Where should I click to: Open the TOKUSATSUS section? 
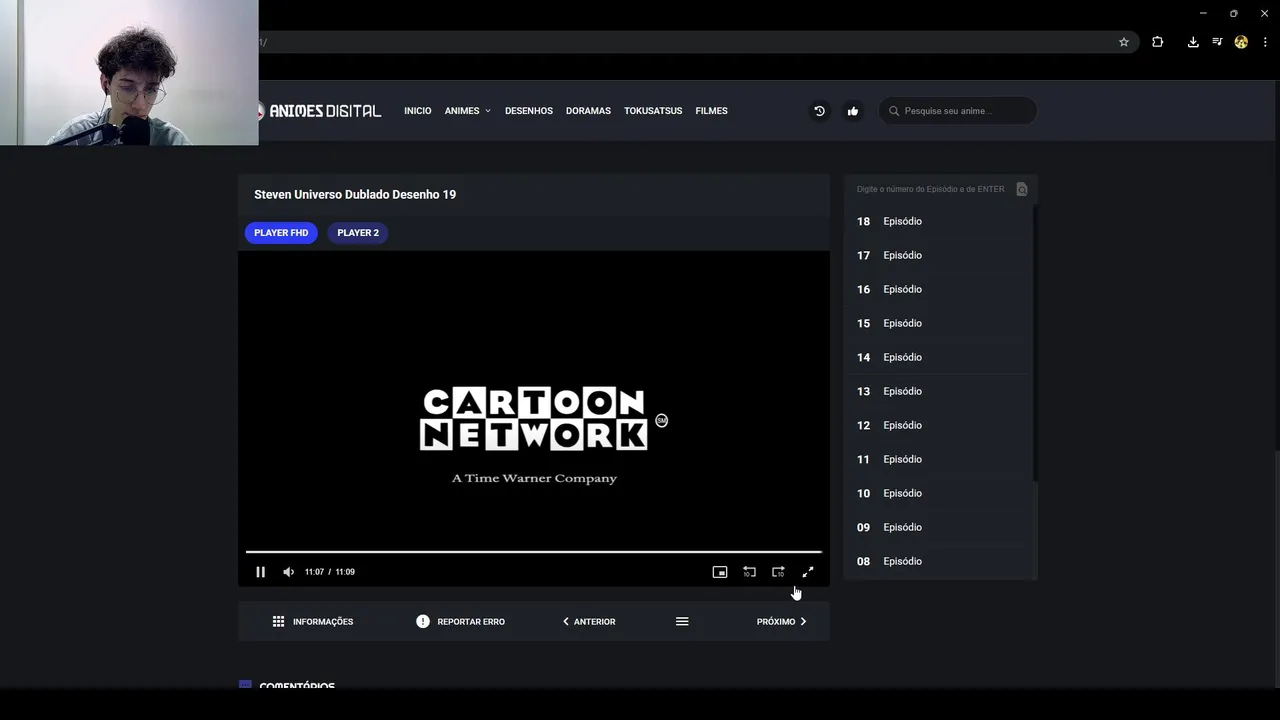(x=653, y=111)
